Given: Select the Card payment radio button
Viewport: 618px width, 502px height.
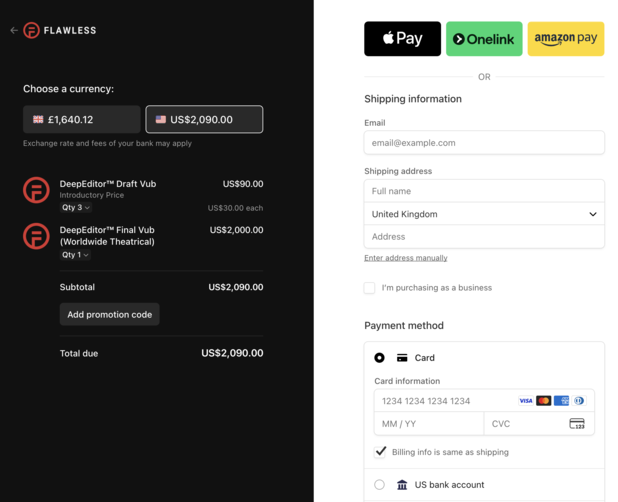Looking at the screenshot, I should pos(380,358).
